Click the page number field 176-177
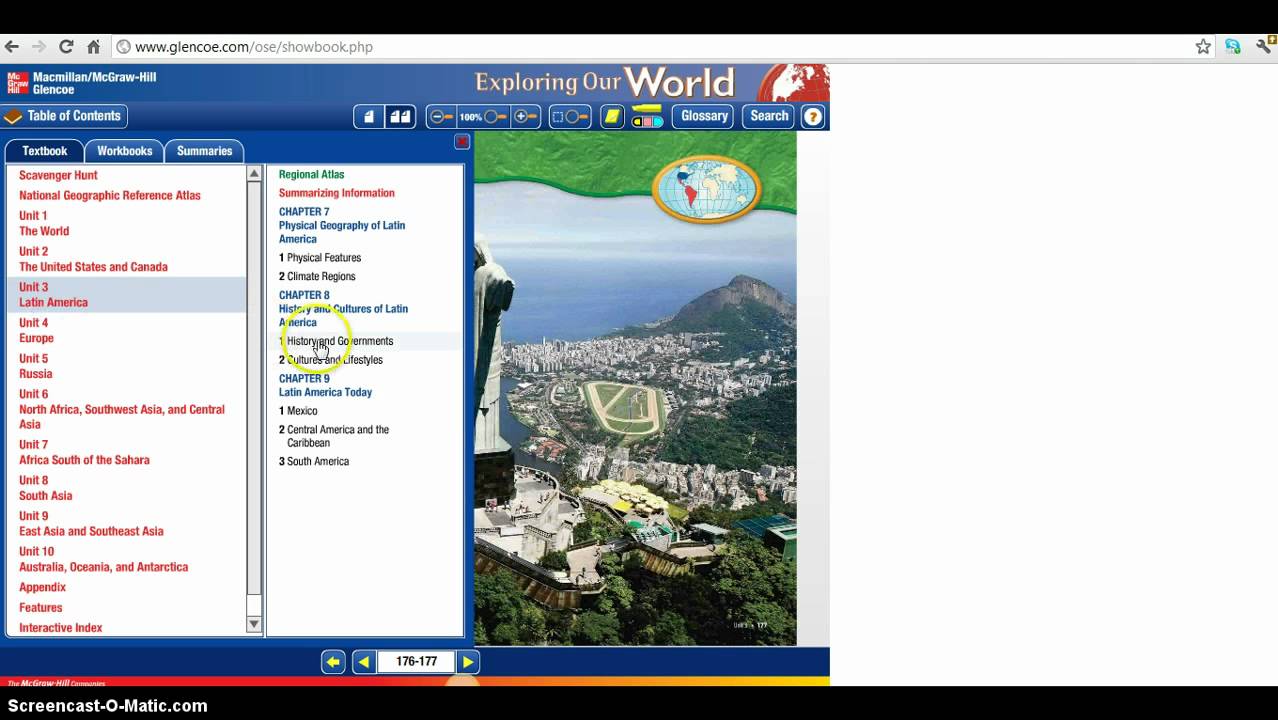Image resolution: width=1278 pixels, height=720 pixels. 416,661
